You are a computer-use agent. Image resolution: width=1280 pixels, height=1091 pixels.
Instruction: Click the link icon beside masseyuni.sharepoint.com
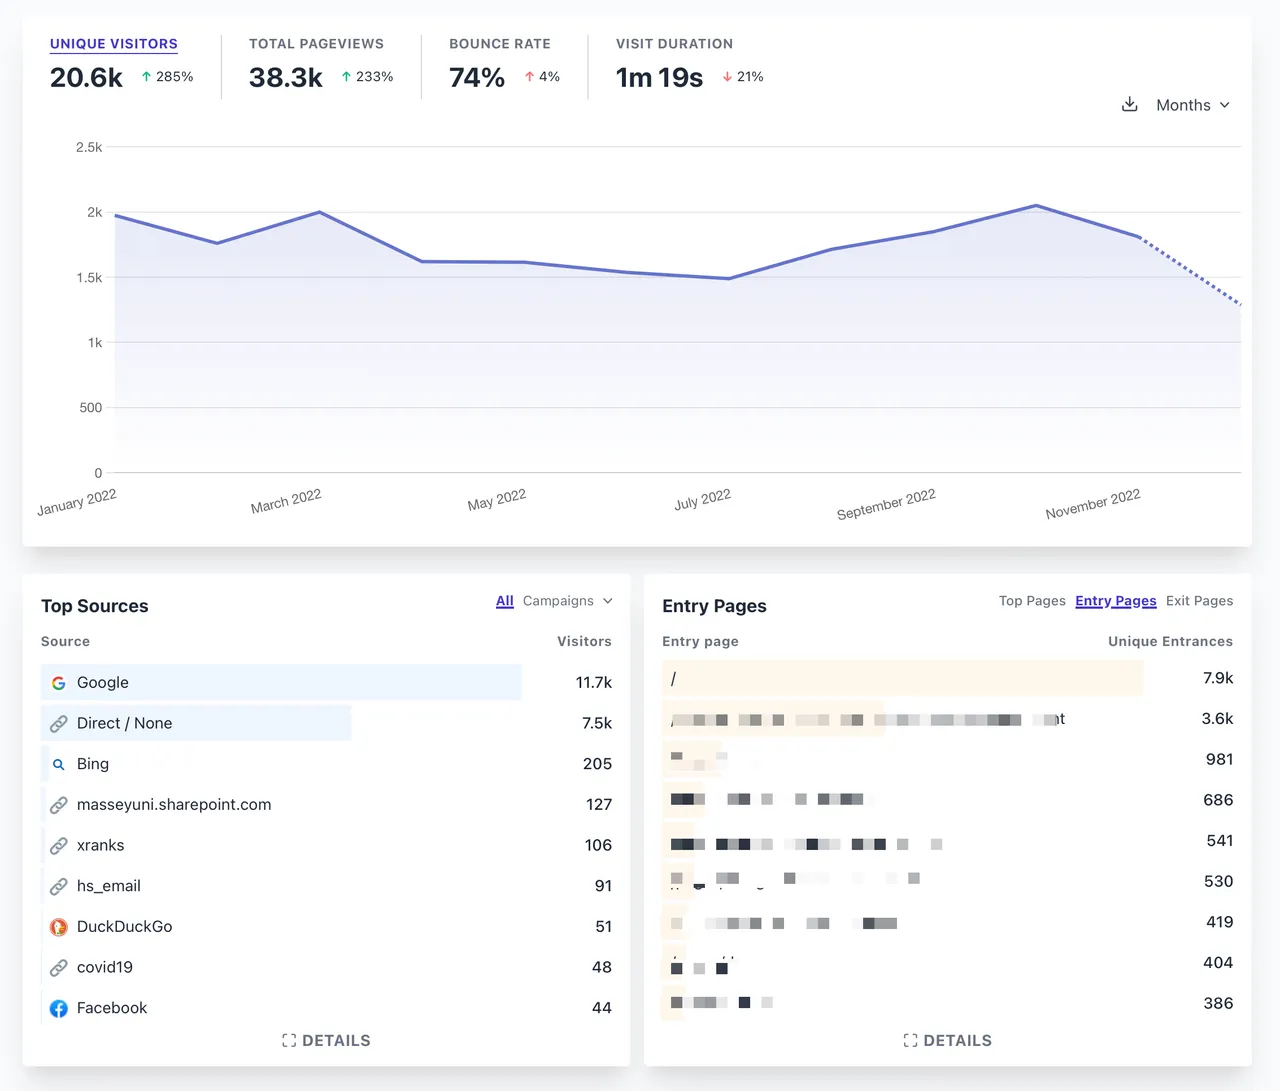coord(59,805)
